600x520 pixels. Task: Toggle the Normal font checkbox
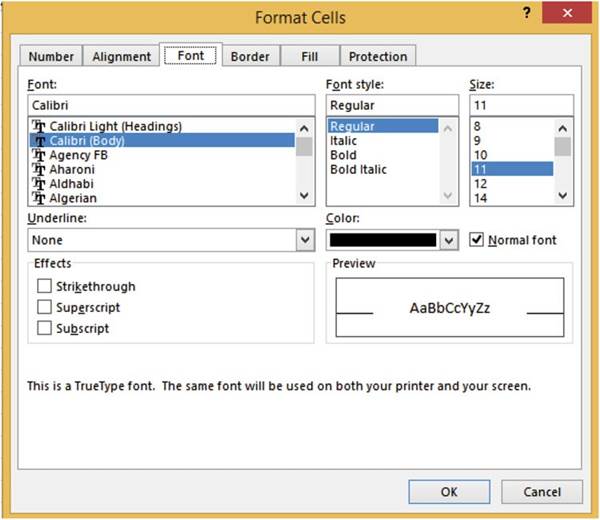pos(477,240)
